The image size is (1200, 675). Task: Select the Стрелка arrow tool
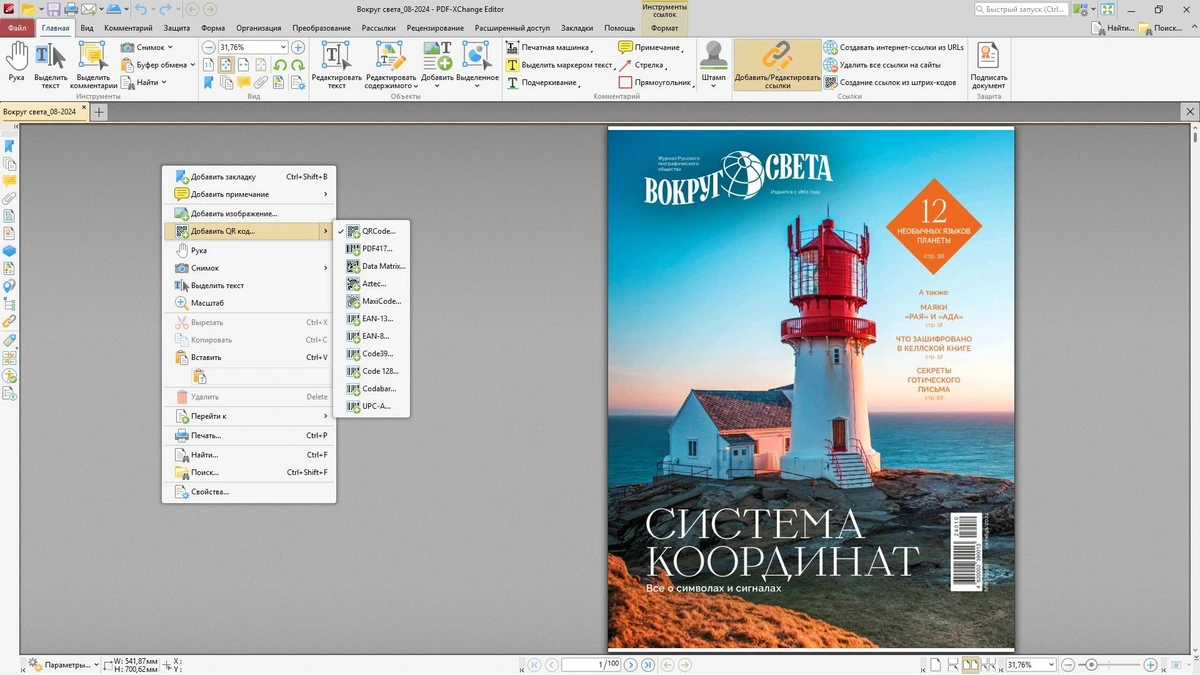click(643, 65)
